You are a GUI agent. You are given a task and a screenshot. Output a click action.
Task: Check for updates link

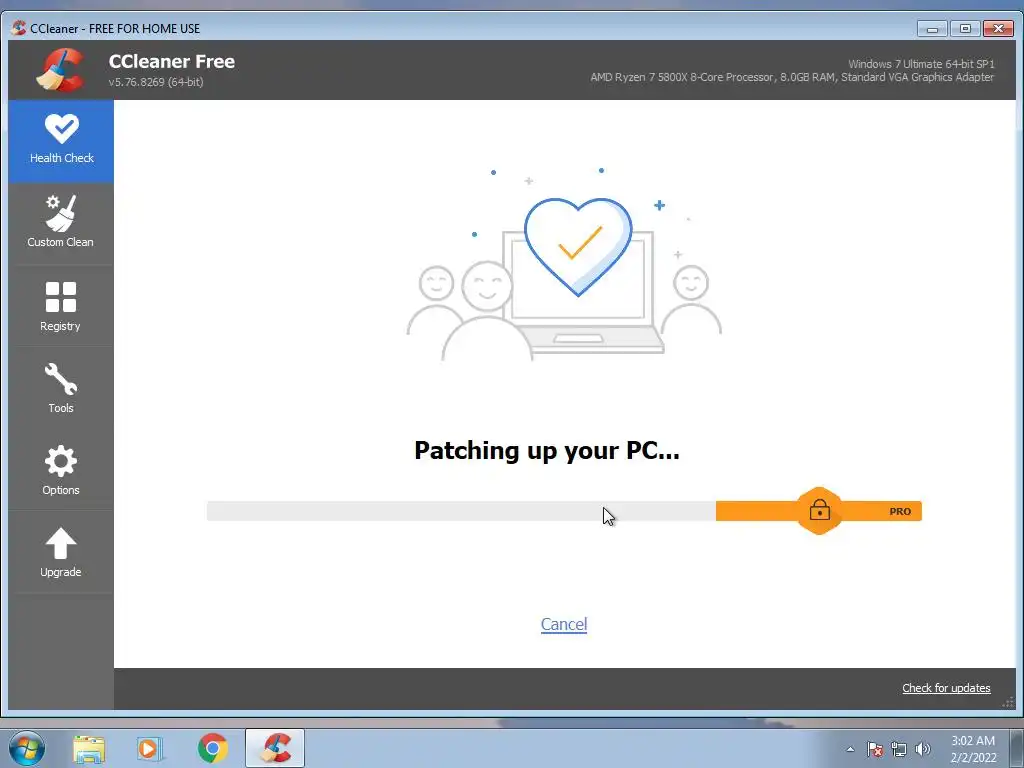coord(946,688)
